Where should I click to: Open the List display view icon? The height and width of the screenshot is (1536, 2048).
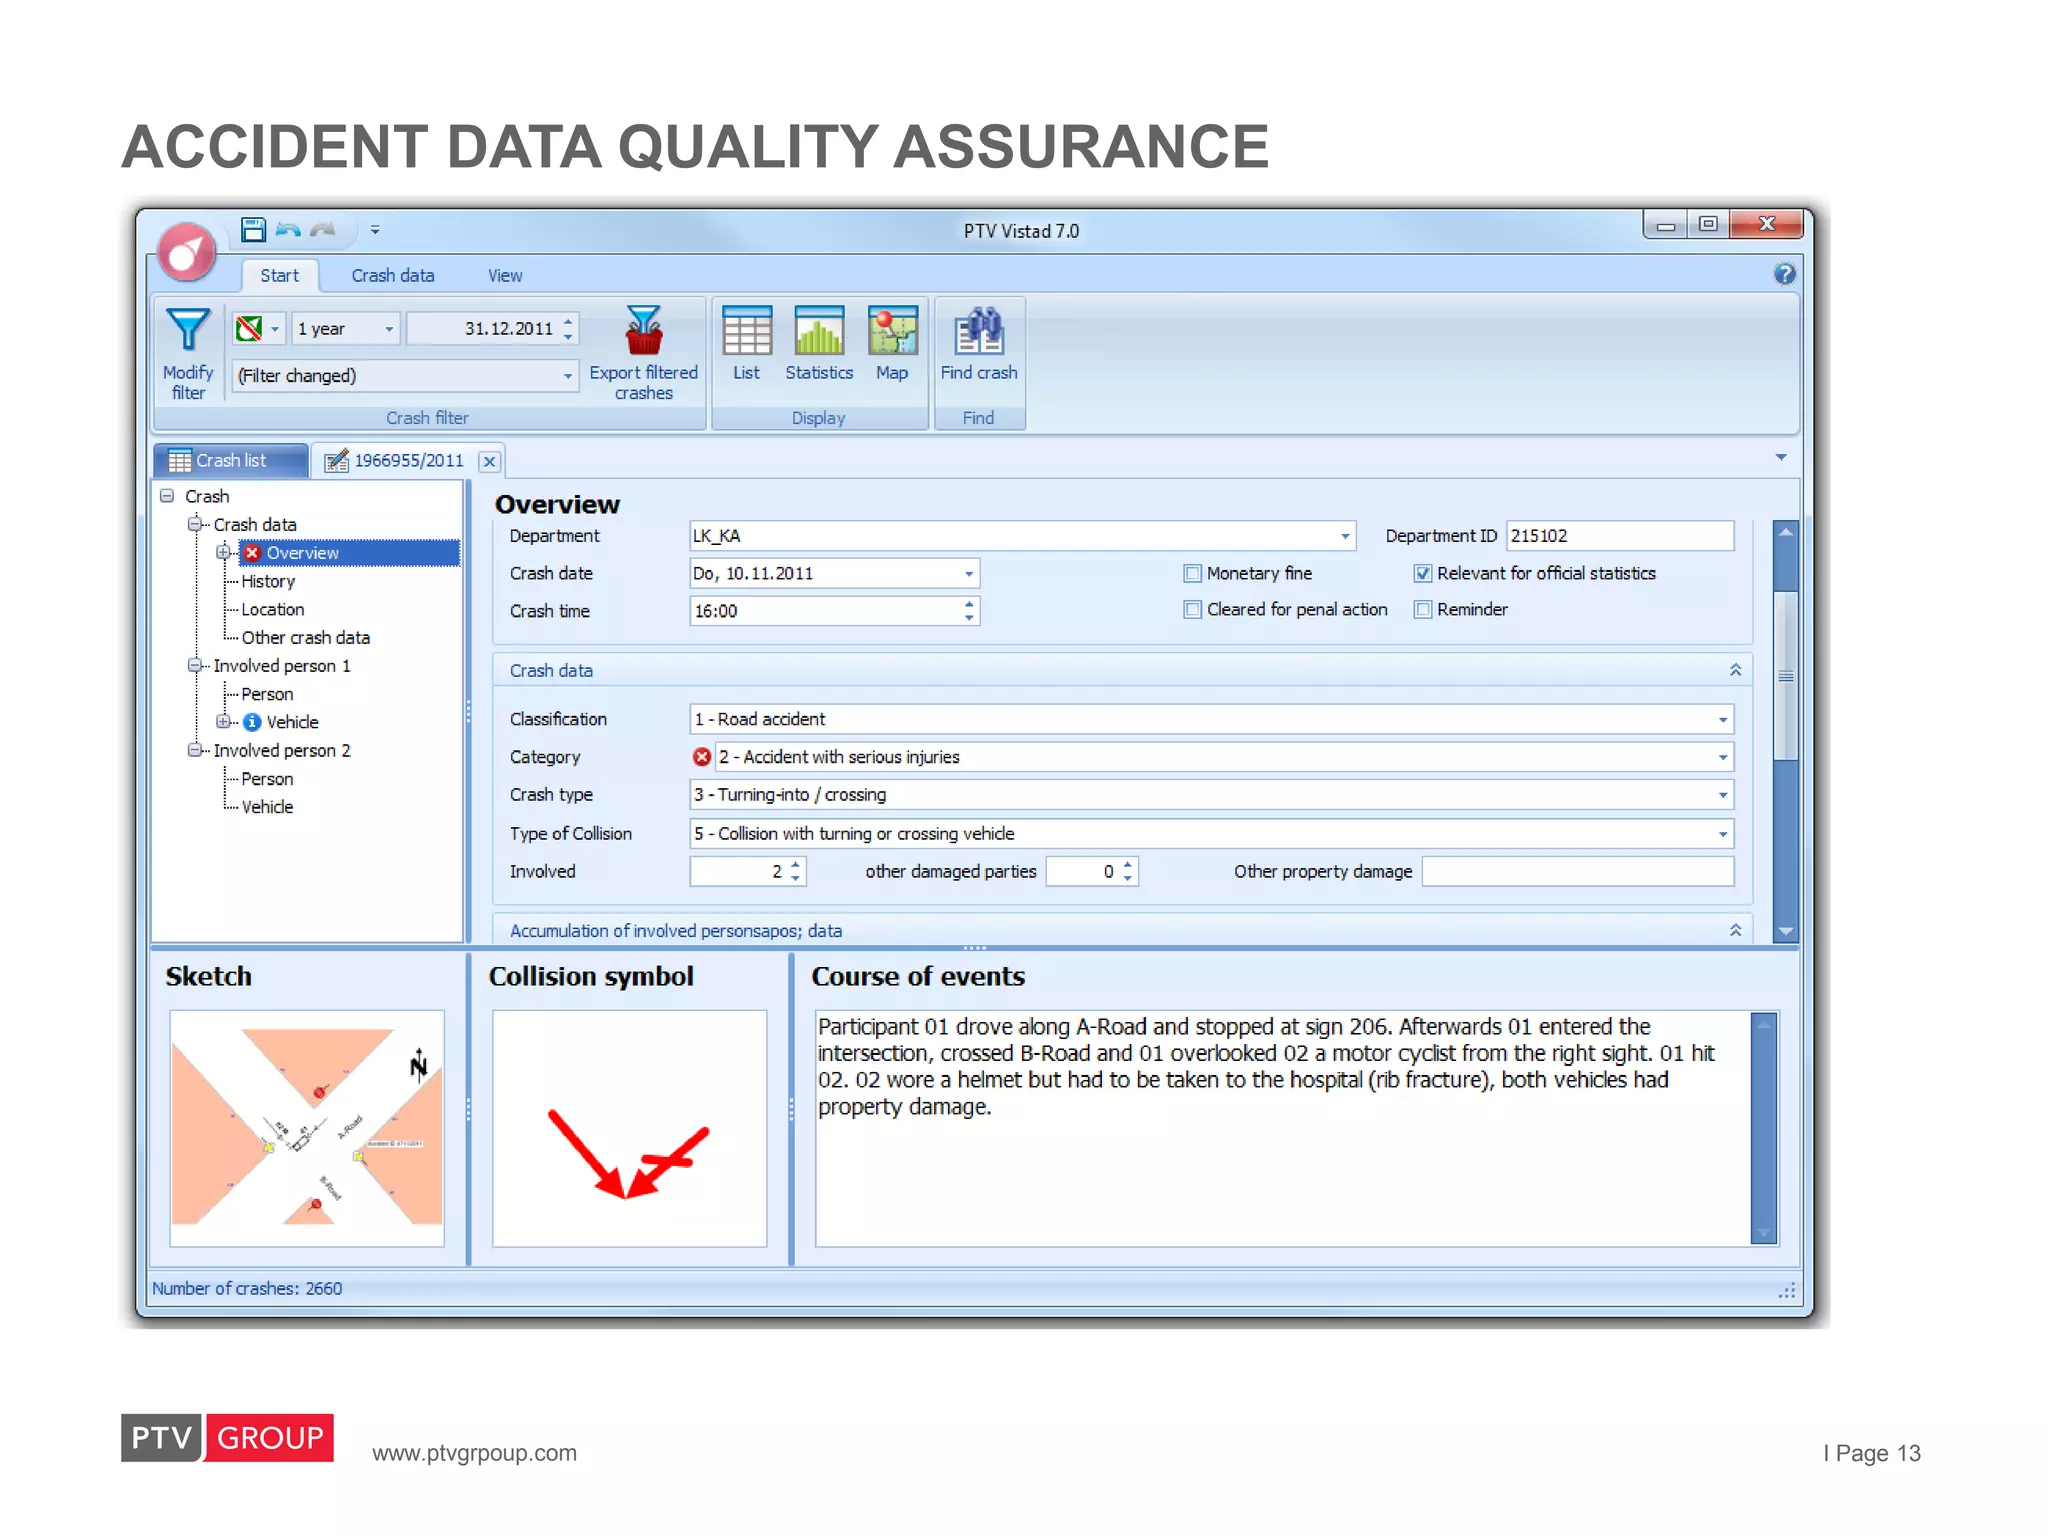746,331
